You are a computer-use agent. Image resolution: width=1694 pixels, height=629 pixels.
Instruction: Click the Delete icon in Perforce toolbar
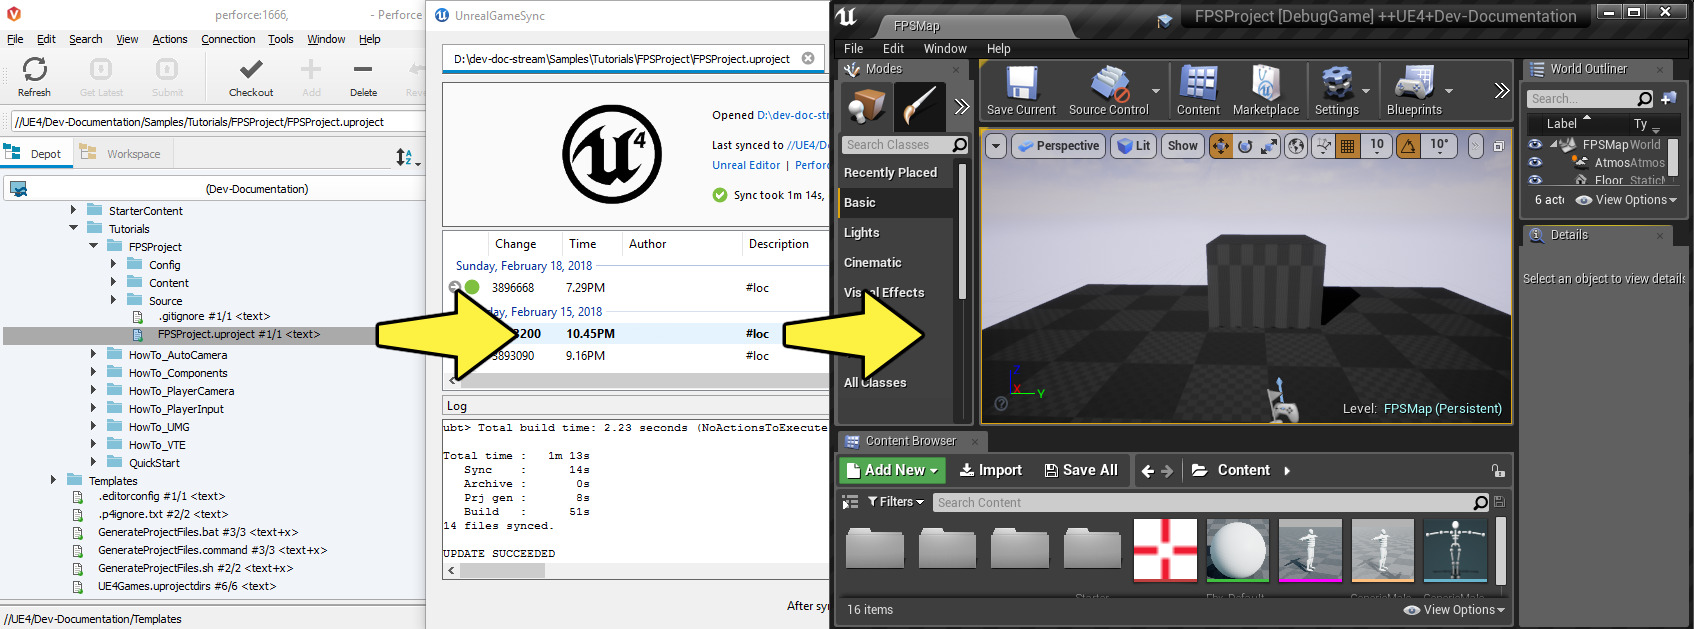coord(363,69)
